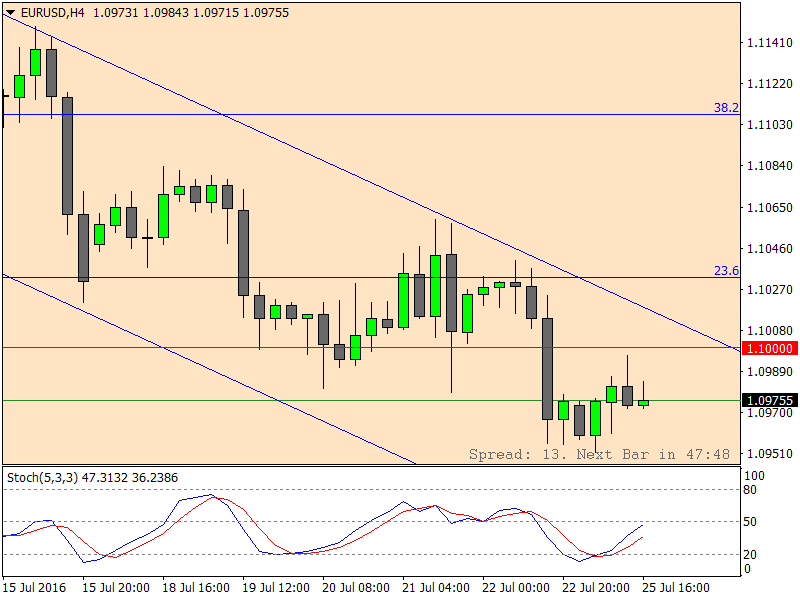Click the 1.11220 price scale value
The height and width of the screenshot is (600, 800).
click(770, 84)
